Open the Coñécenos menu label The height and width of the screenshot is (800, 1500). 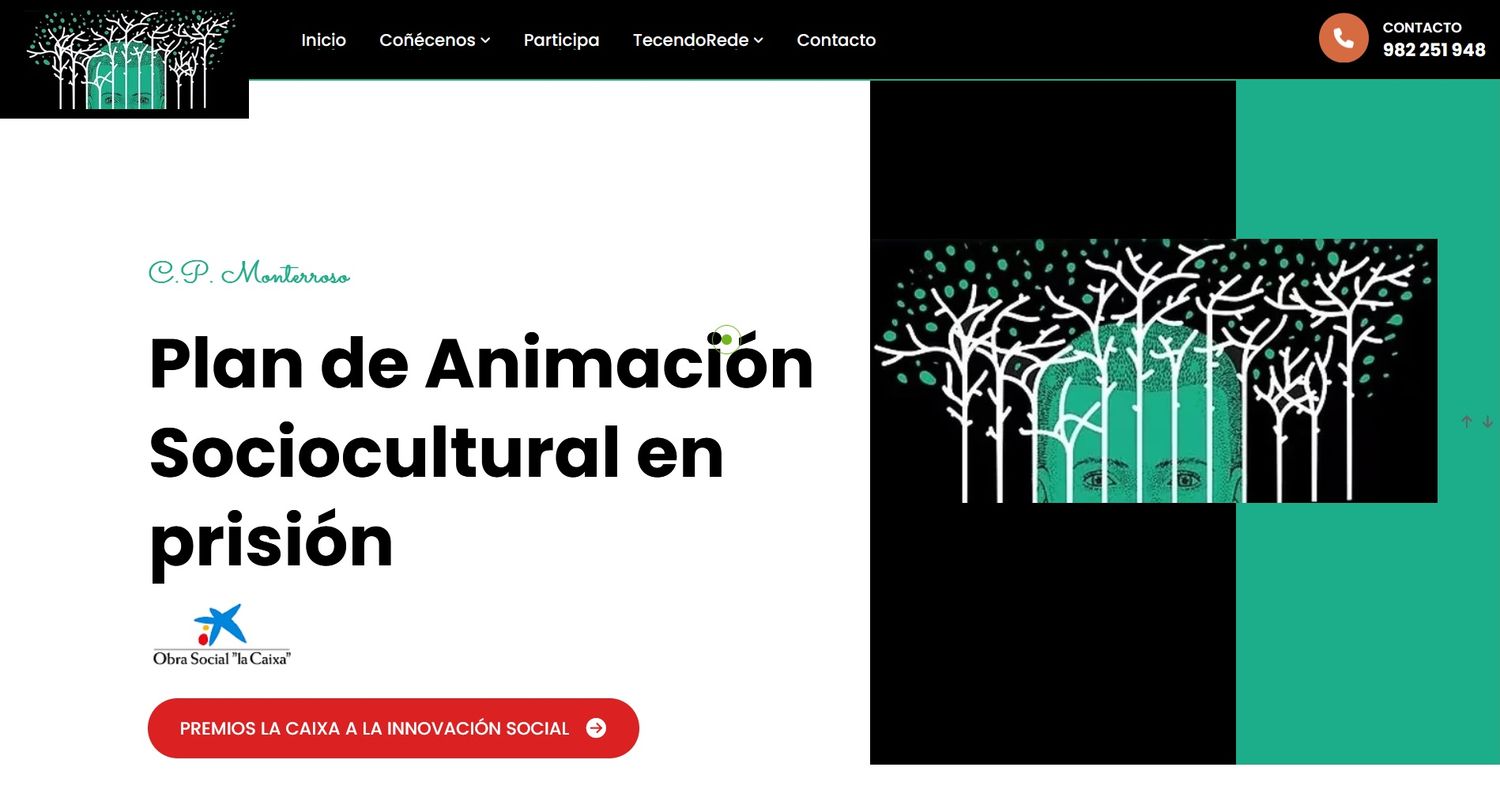click(x=427, y=40)
